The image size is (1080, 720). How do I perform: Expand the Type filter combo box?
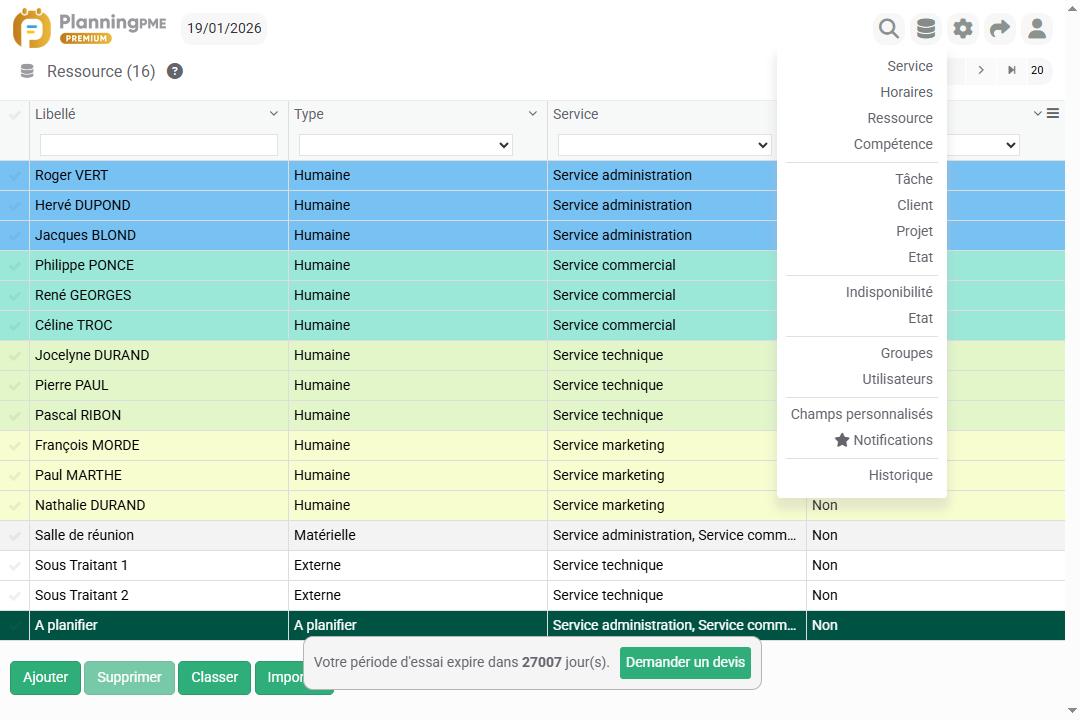point(405,144)
